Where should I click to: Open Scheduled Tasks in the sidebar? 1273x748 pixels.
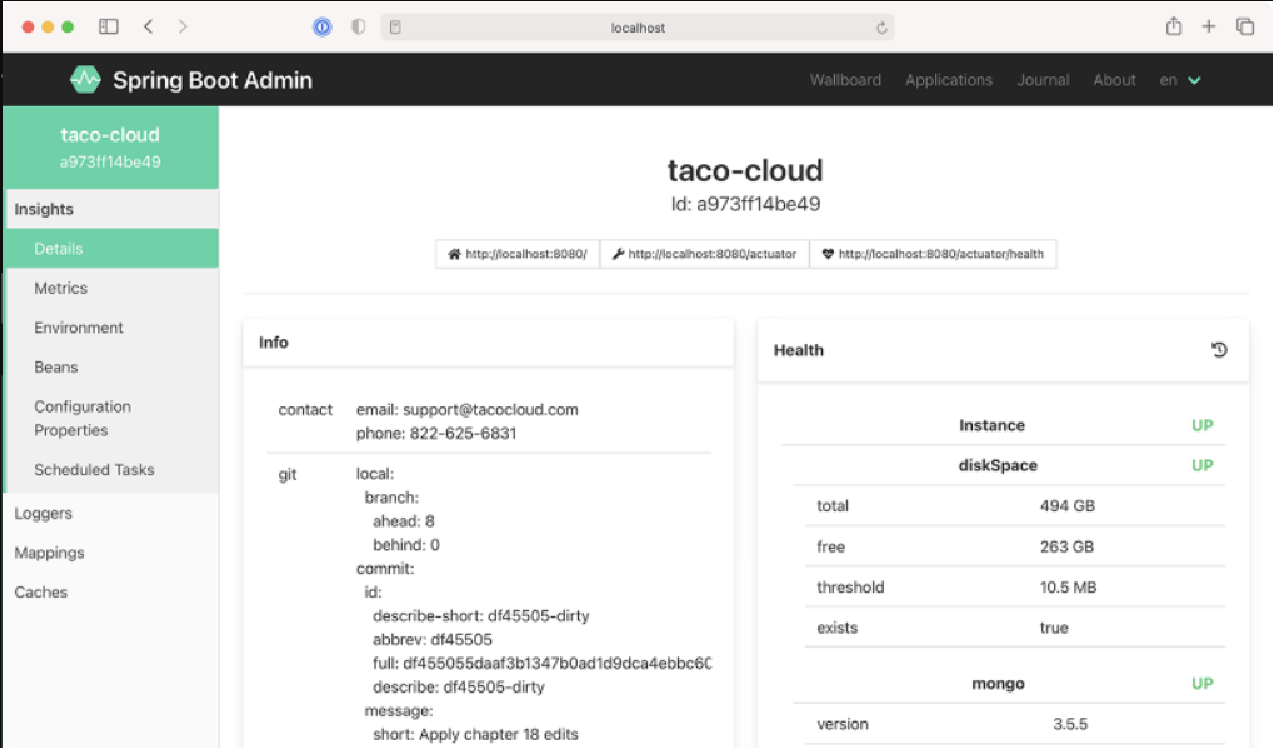coord(112,470)
